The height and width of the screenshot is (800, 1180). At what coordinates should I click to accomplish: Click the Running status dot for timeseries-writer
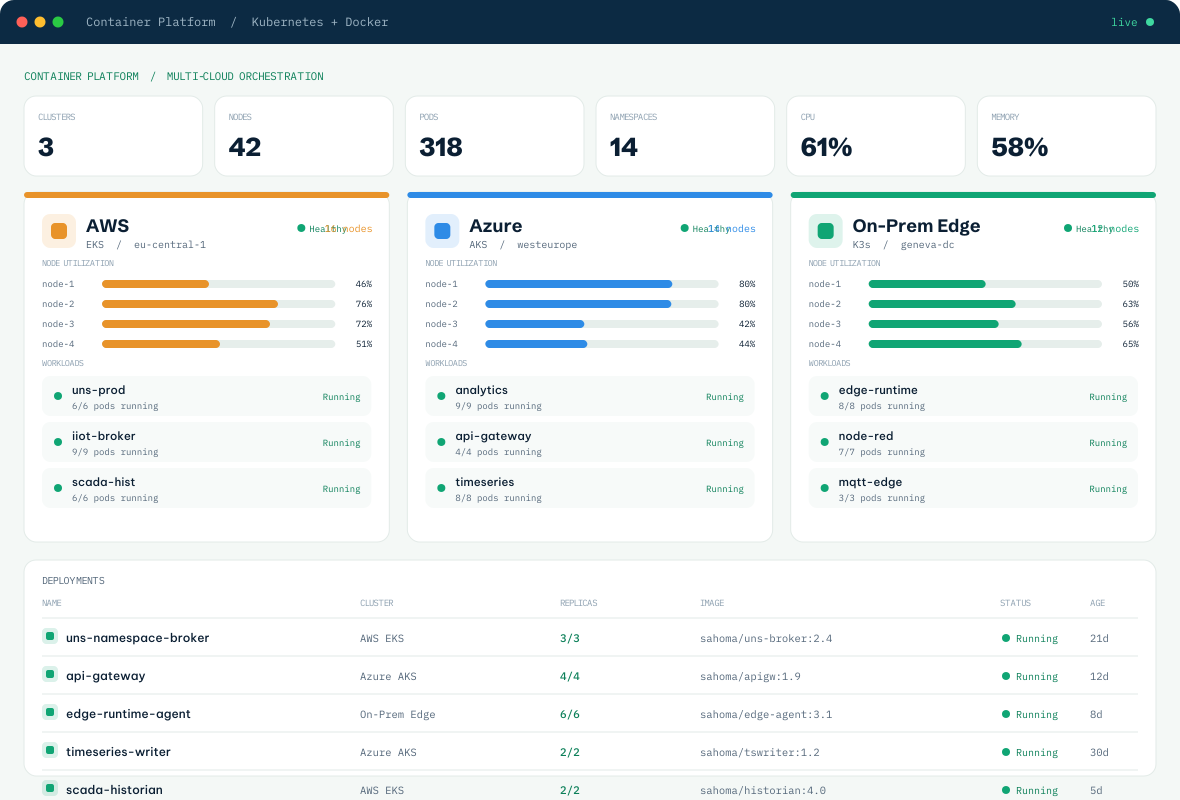coord(1005,752)
